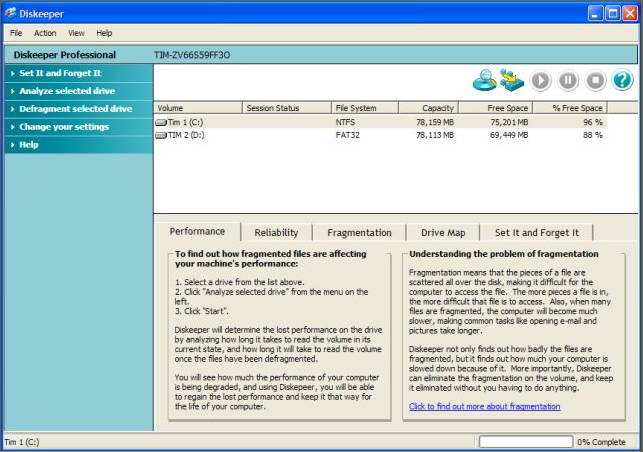Click the gray Pause button

click(568, 80)
